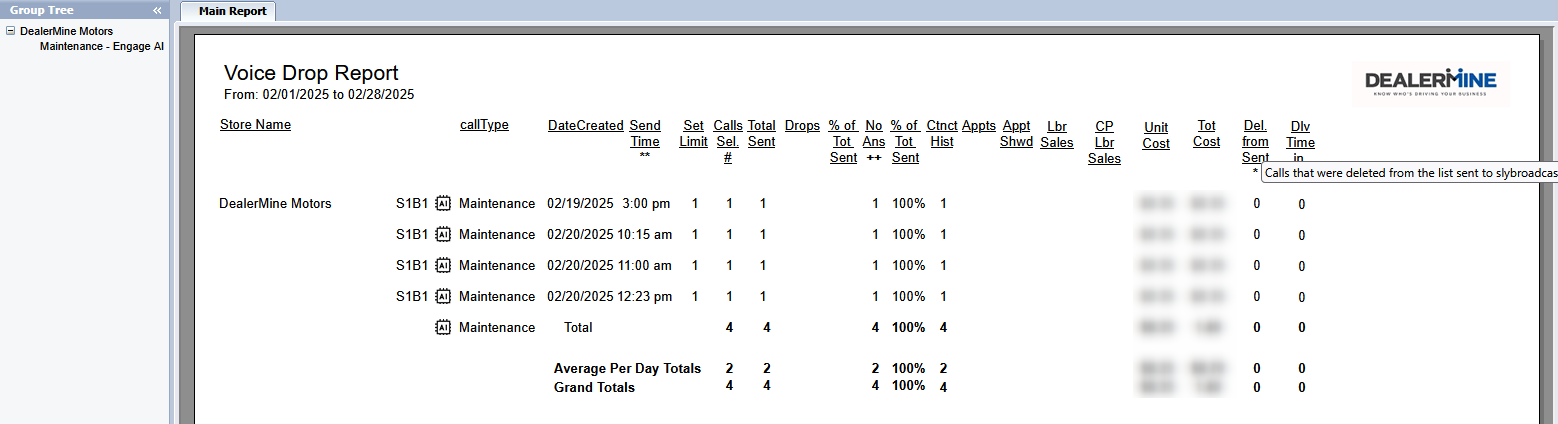
Task: Click the AI icon in the Maintenance Total row
Action: [444, 327]
